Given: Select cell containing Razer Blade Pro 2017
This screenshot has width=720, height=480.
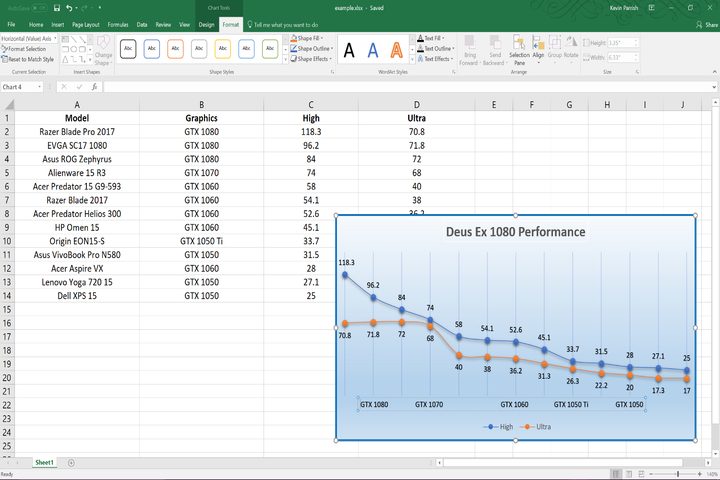Looking at the screenshot, I should (77, 132).
